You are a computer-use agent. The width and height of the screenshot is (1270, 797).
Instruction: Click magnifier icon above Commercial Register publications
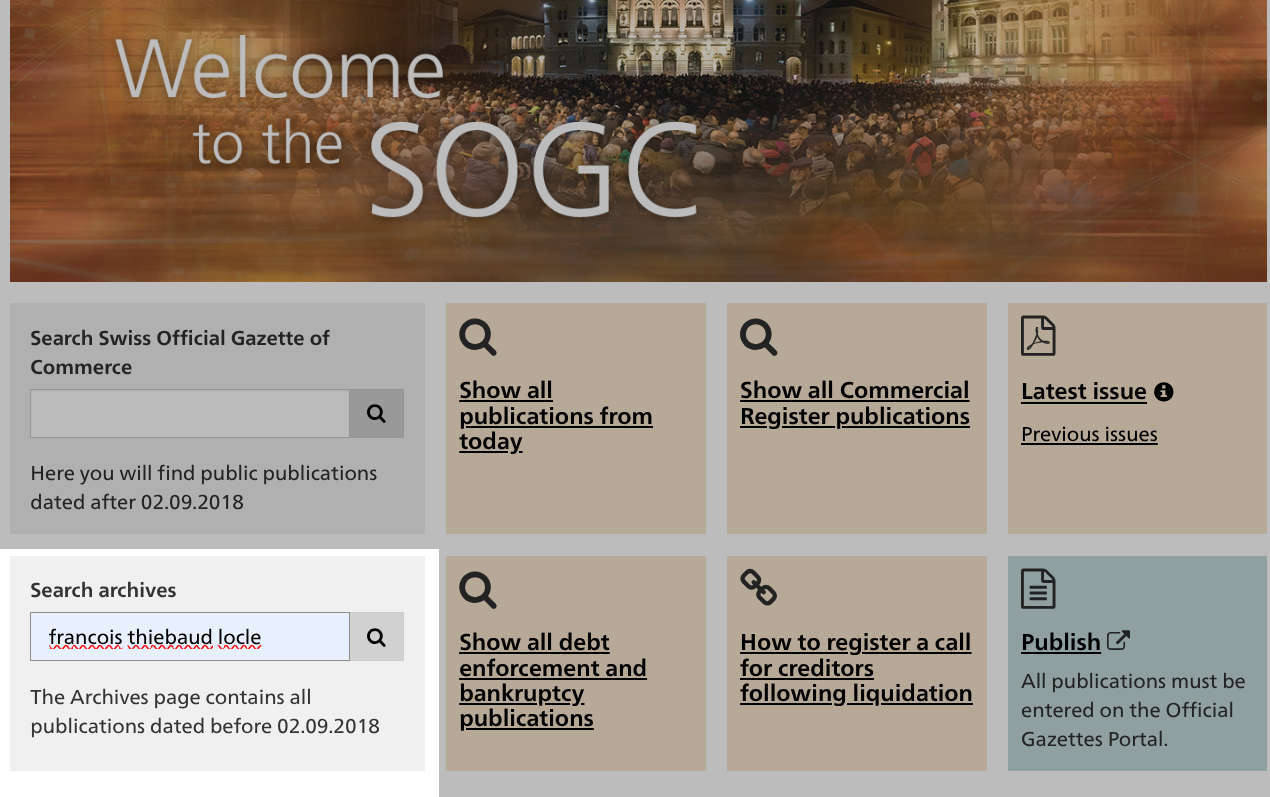pyautogui.click(x=759, y=337)
